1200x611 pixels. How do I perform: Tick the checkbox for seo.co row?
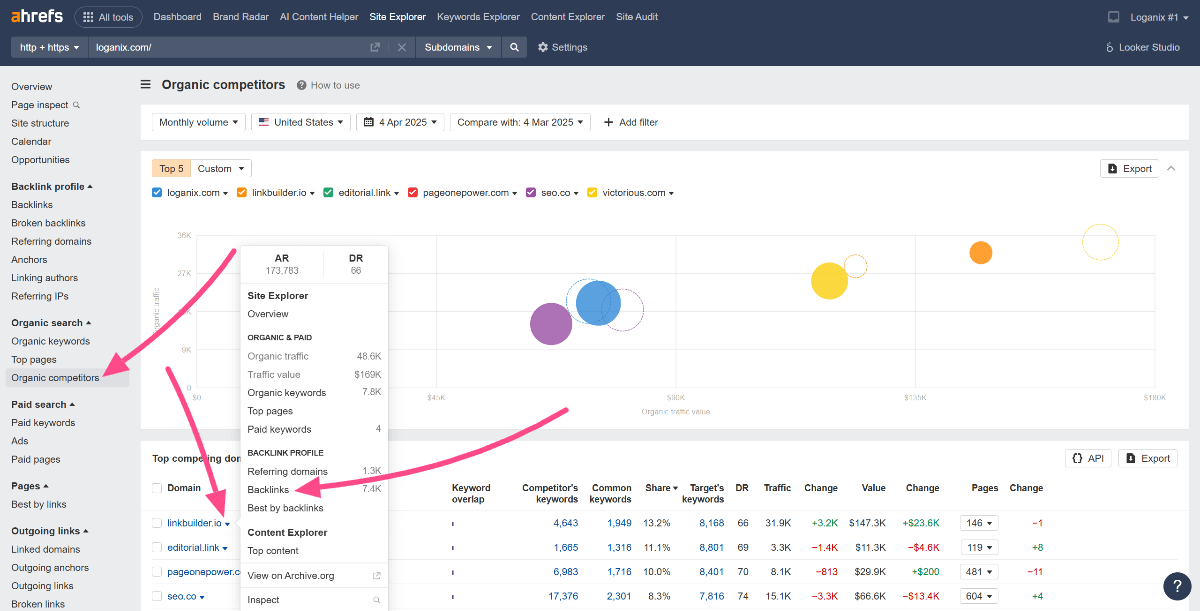click(x=157, y=597)
